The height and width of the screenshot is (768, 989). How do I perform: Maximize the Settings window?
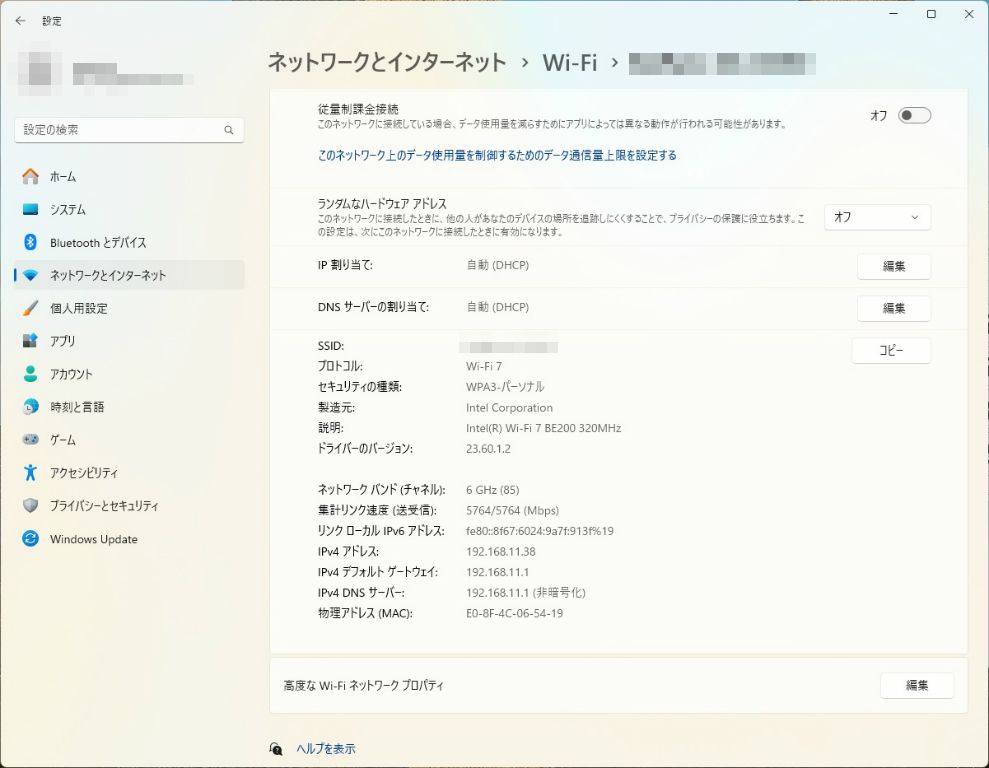pos(931,14)
